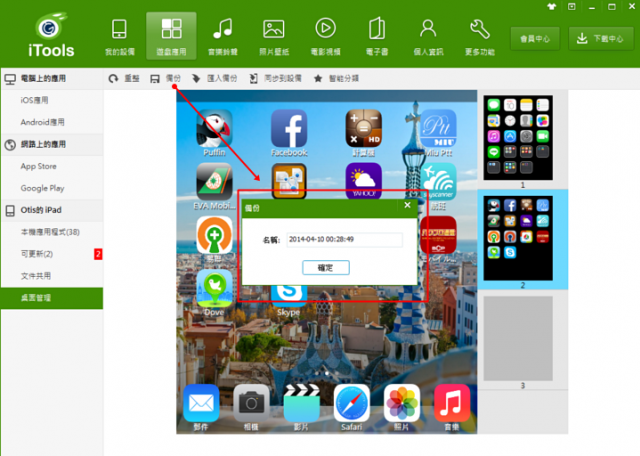Click the 確定 confirm button
This screenshot has width=640, height=456.
point(326,268)
